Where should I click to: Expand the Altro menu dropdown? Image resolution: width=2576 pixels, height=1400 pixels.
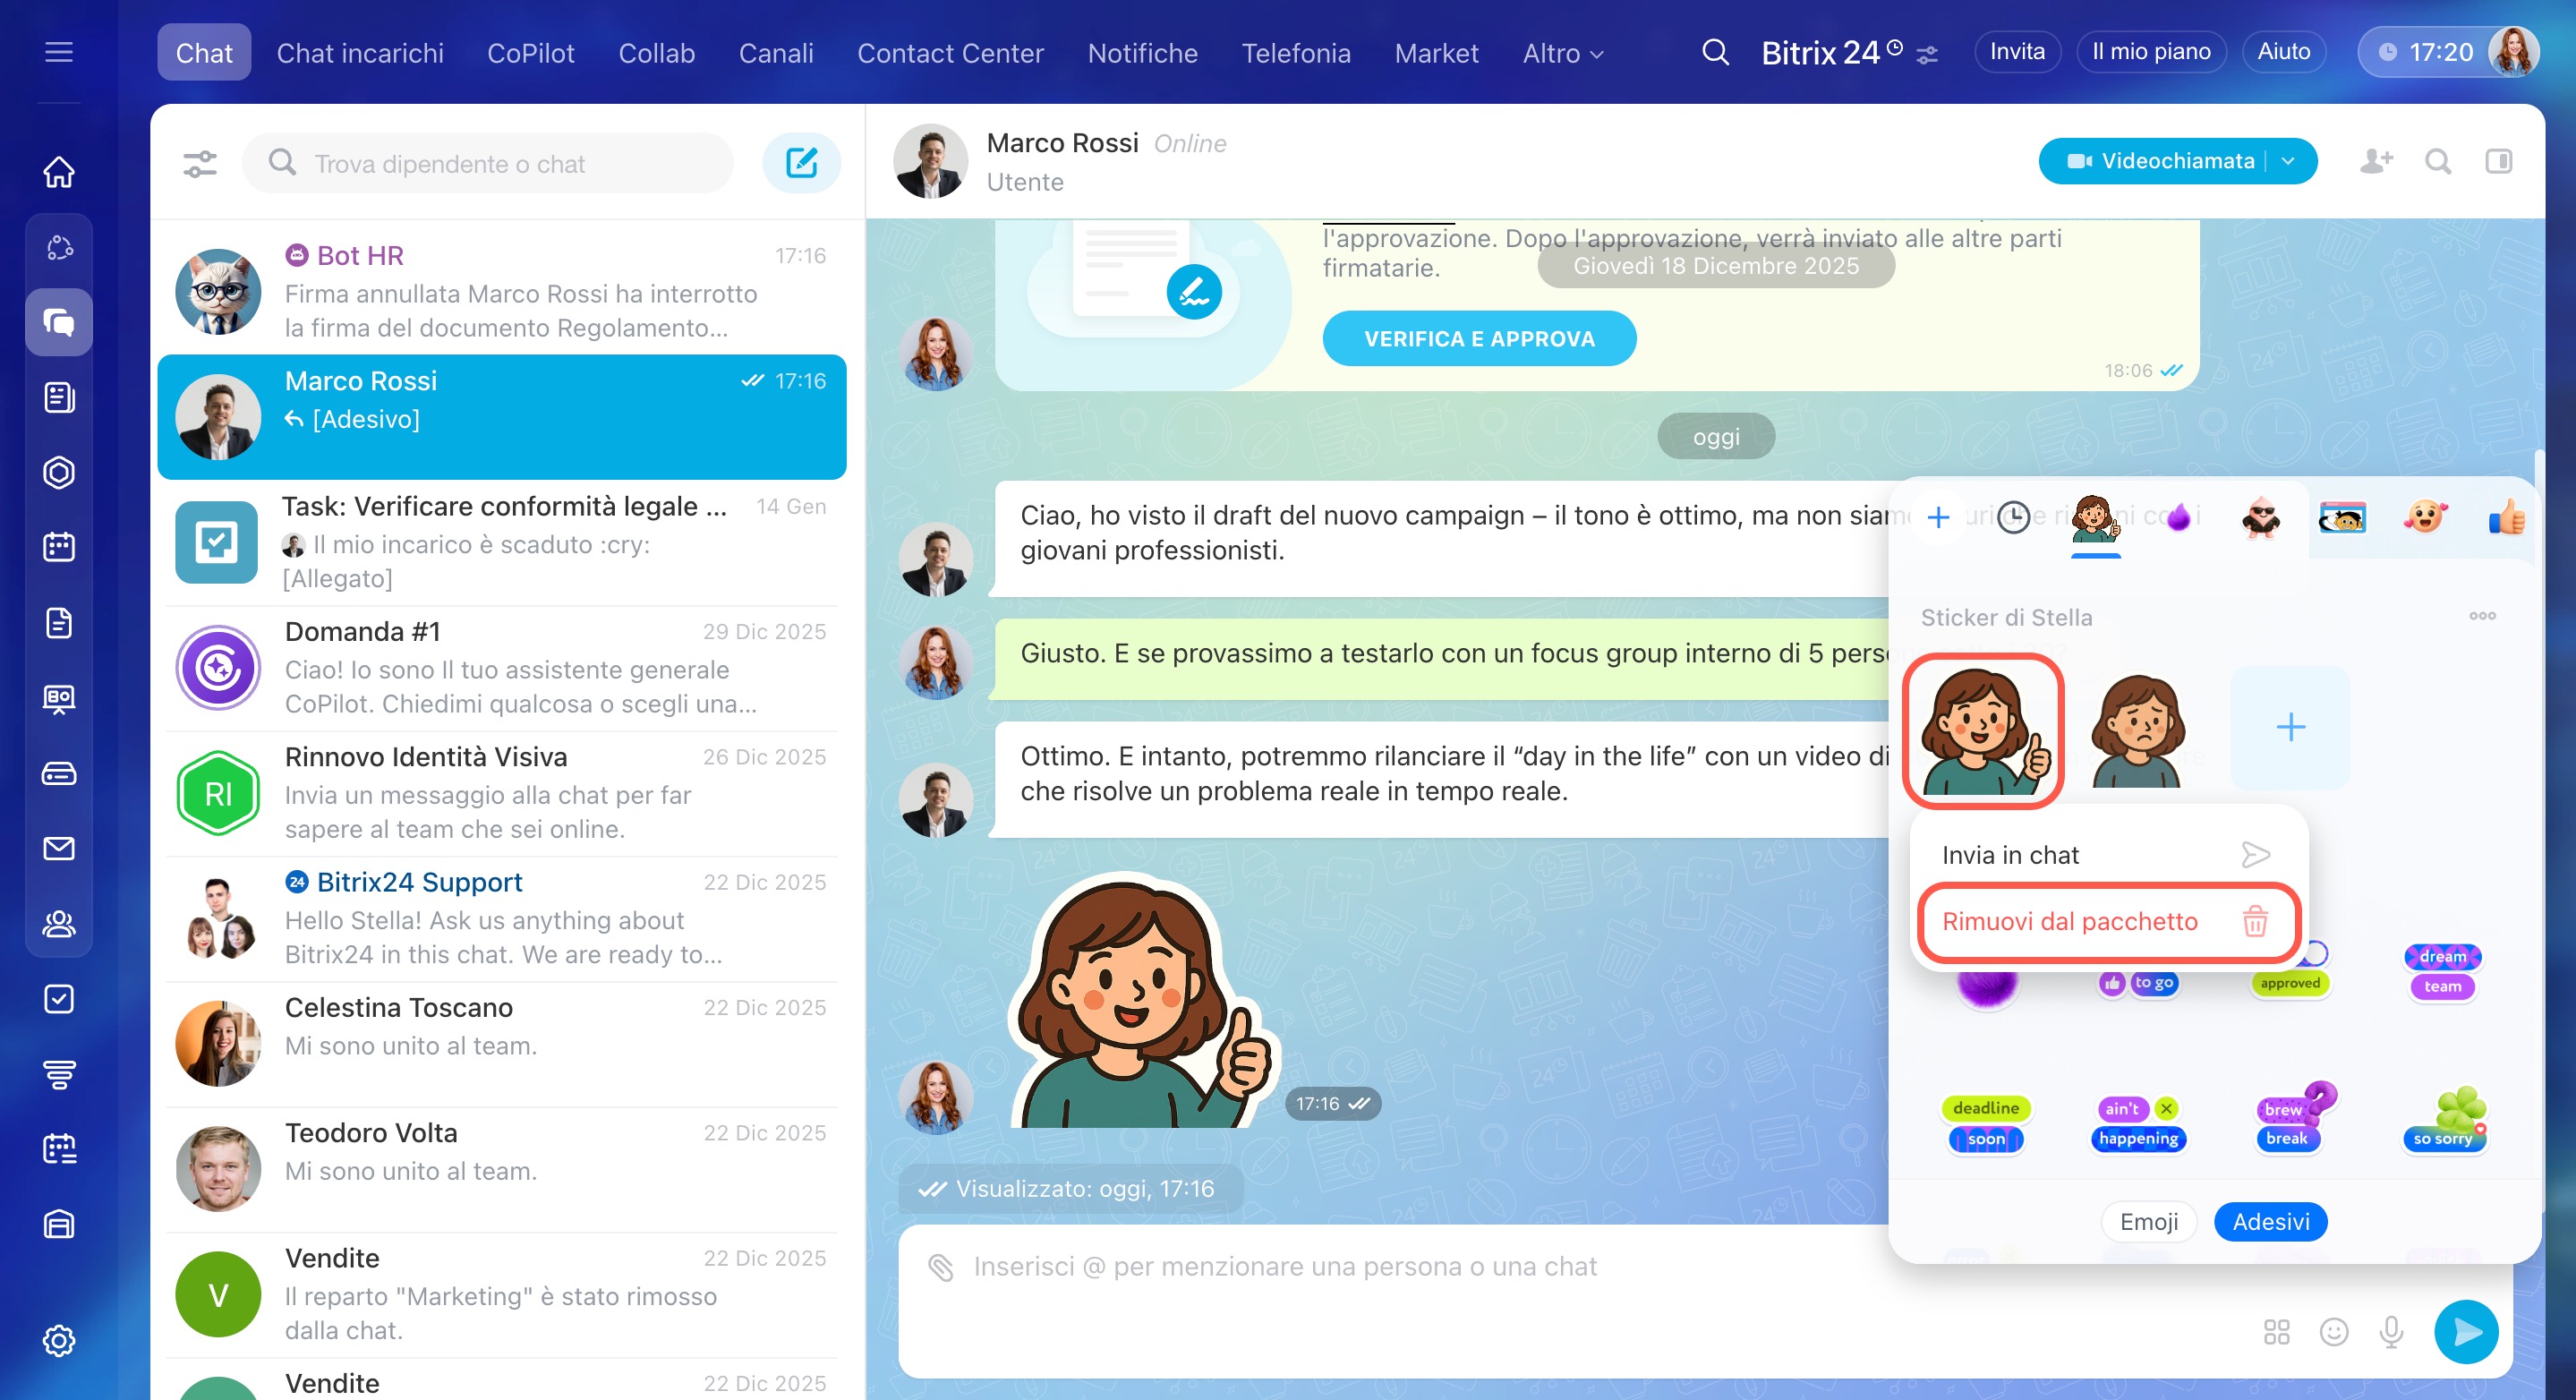coord(1562,53)
